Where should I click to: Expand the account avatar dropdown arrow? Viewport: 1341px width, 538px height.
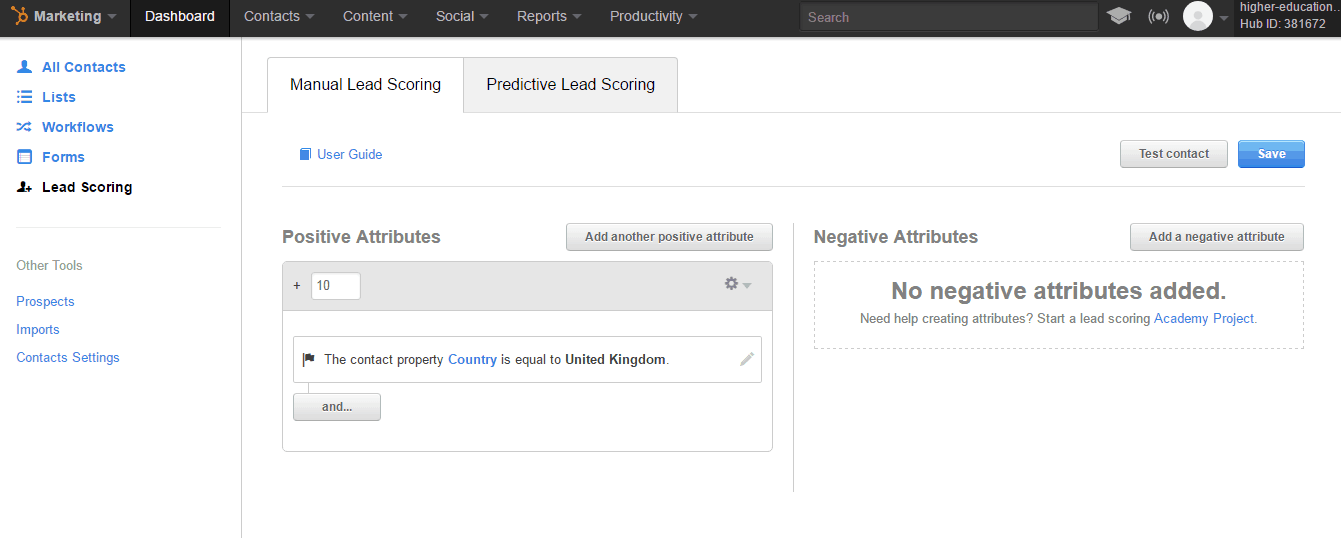[1224, 17]
